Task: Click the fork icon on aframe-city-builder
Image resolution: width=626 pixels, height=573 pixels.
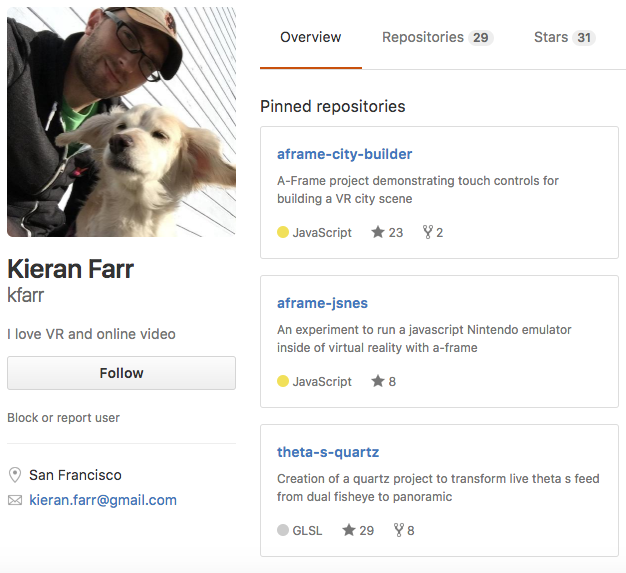Action: pyautogui.click(x=428, y=232)
